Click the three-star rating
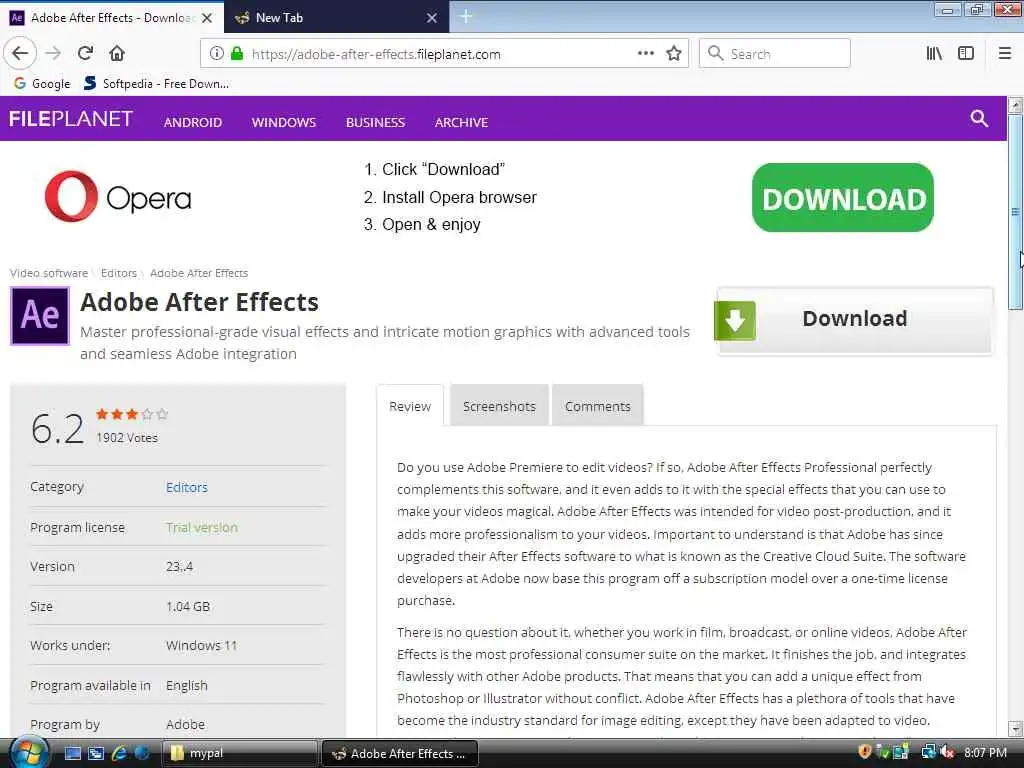 (132, 414)
